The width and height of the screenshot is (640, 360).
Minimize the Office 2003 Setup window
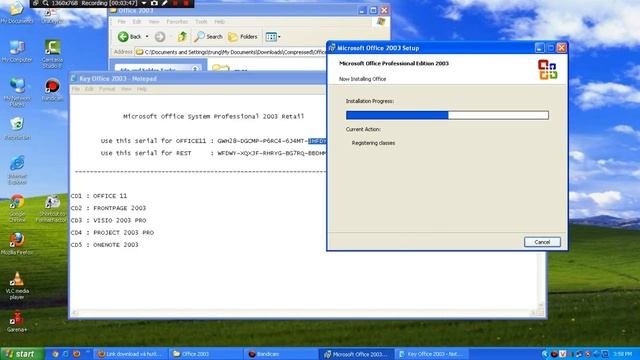(539, 48)
